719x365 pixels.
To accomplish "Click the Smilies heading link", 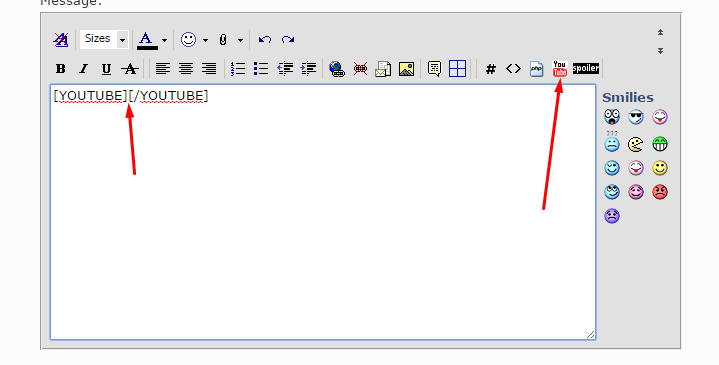I will [x=628, y=97].
